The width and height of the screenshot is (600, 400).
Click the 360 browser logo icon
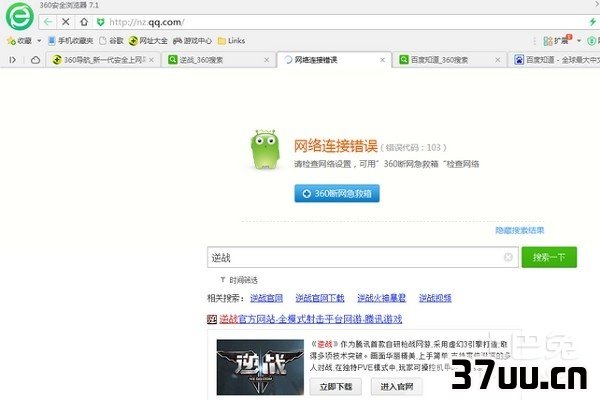19,16
